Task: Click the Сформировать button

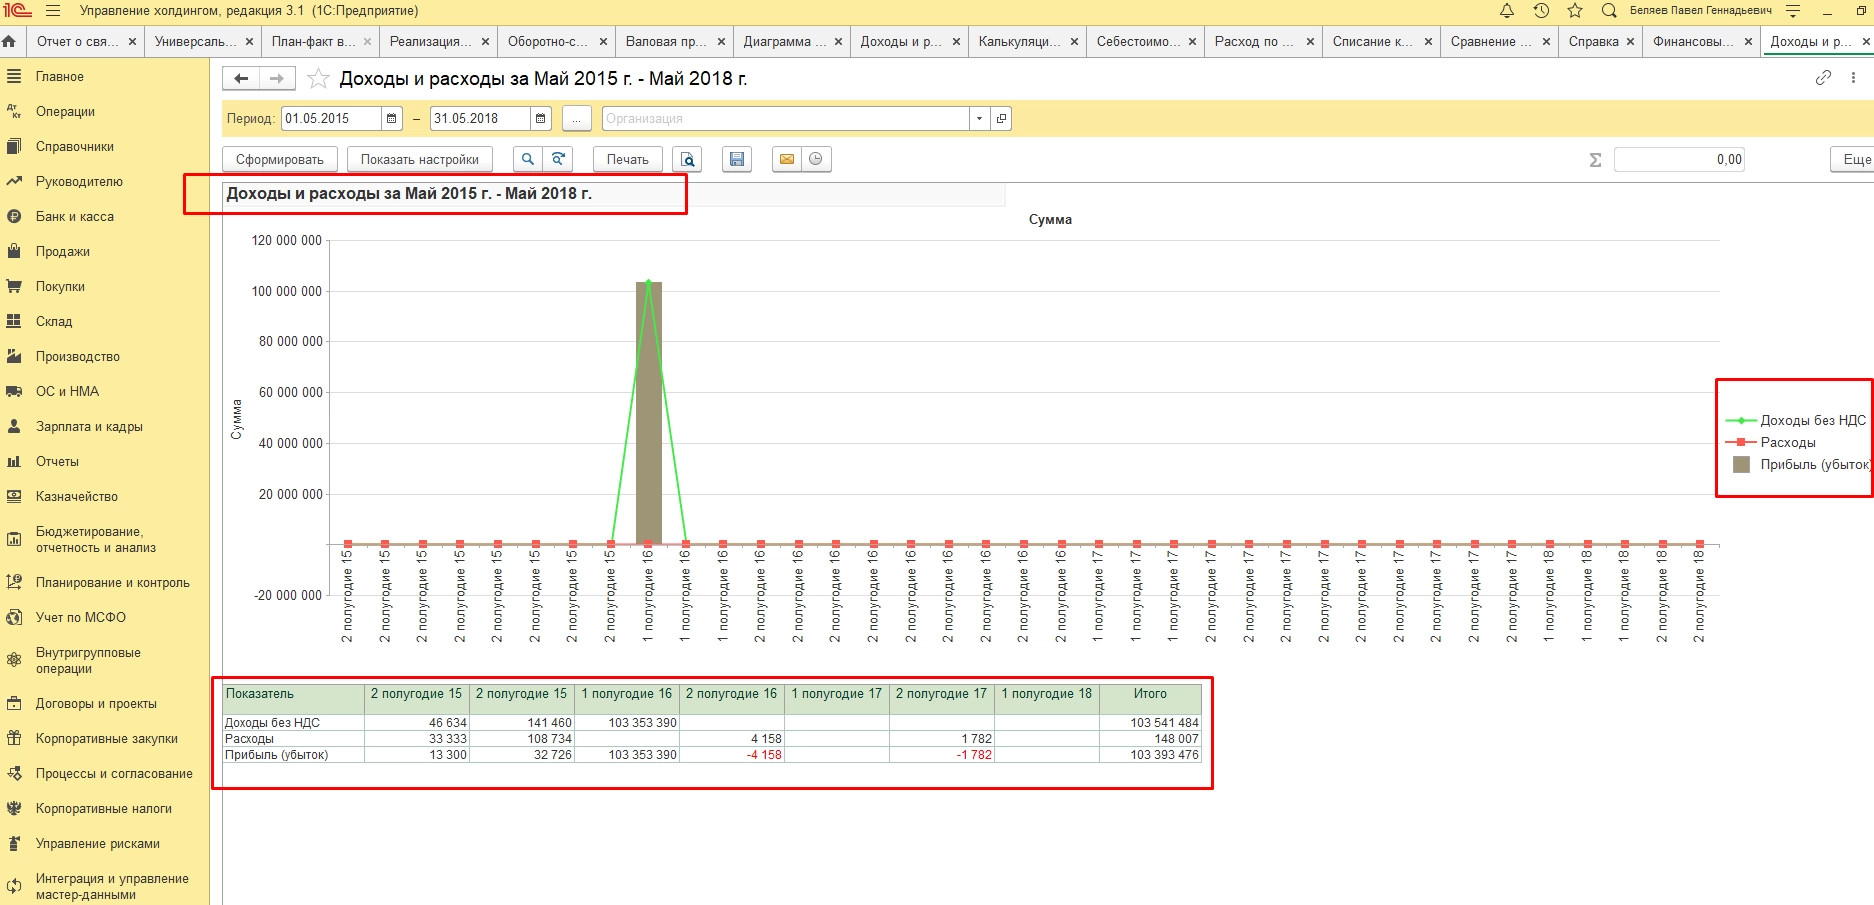Action: tap(280, 159)
